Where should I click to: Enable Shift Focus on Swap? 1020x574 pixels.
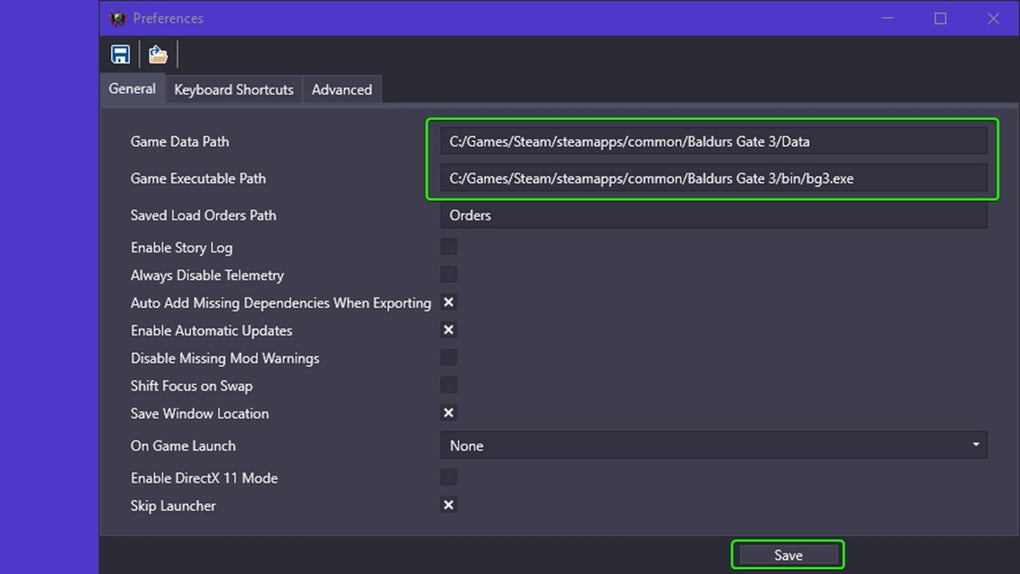coord(449,385)
